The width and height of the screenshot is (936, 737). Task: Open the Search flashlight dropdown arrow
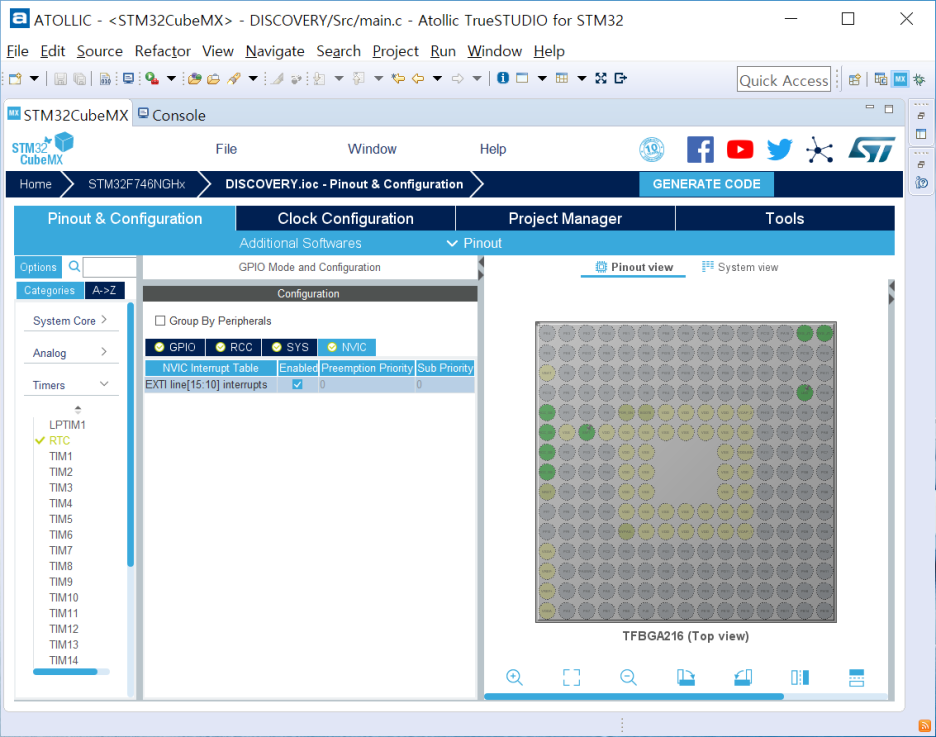coord(253,78)
